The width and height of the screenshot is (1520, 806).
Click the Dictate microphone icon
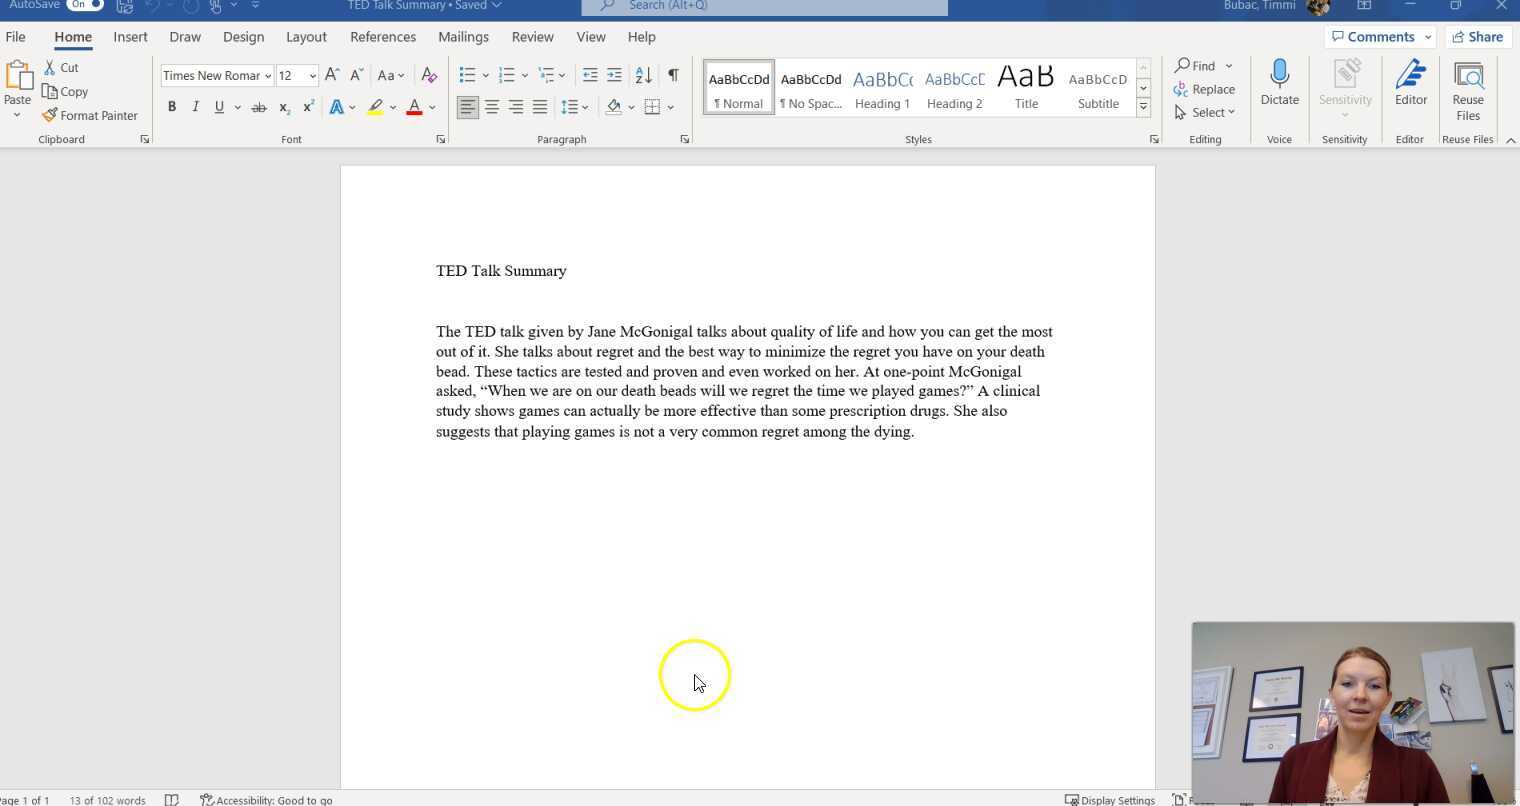1279,75
